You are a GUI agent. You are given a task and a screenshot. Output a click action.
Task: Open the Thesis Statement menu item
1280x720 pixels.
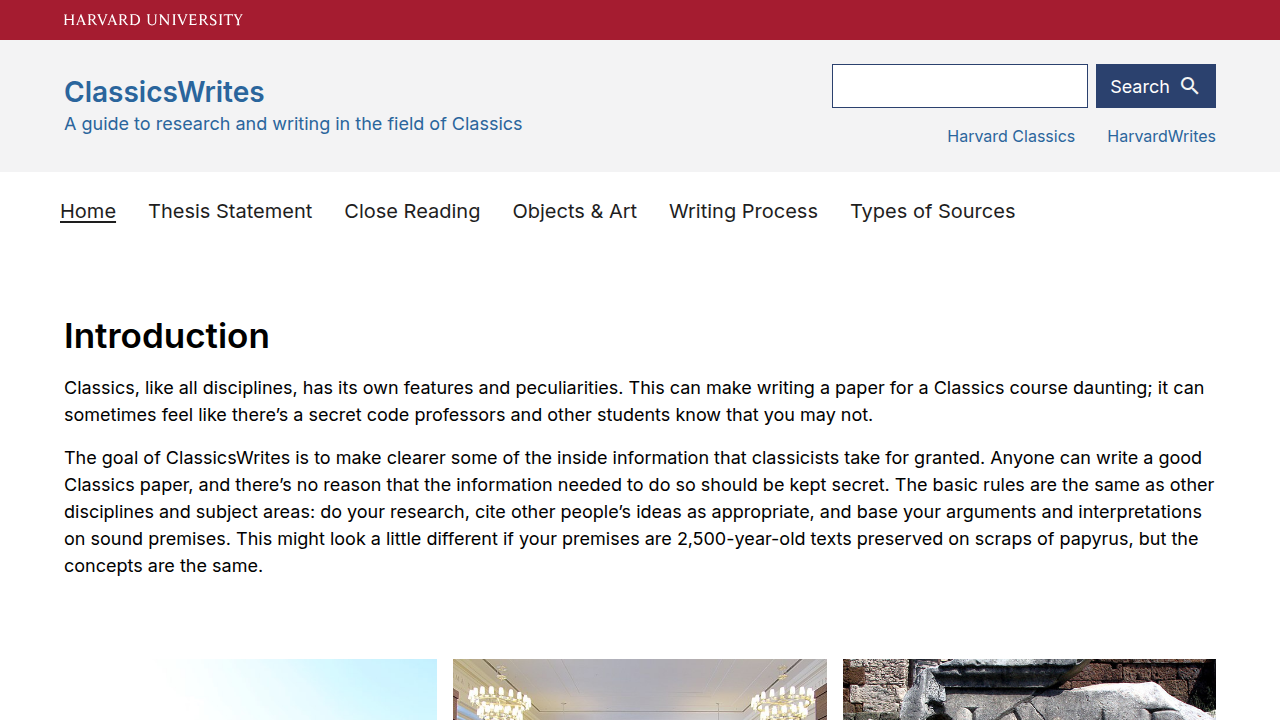230,211
